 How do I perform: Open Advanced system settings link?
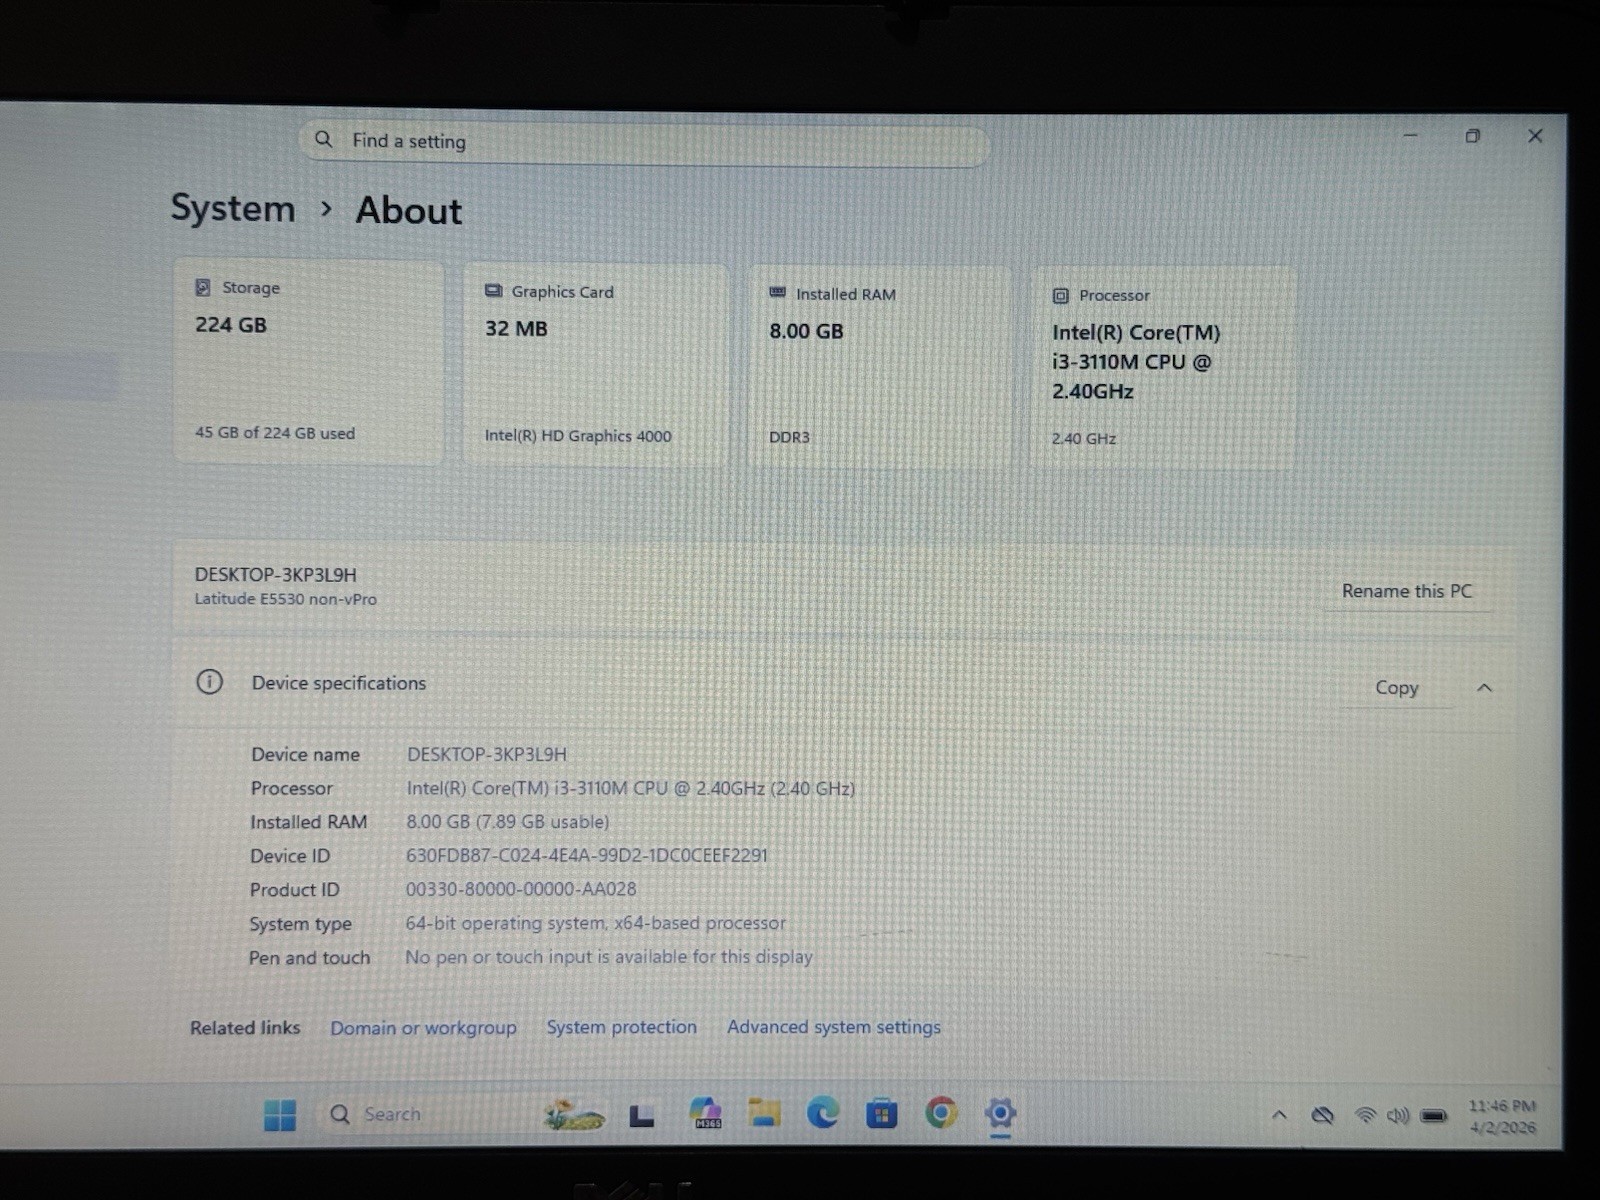pyautogui.click(x=834, y=1027)
